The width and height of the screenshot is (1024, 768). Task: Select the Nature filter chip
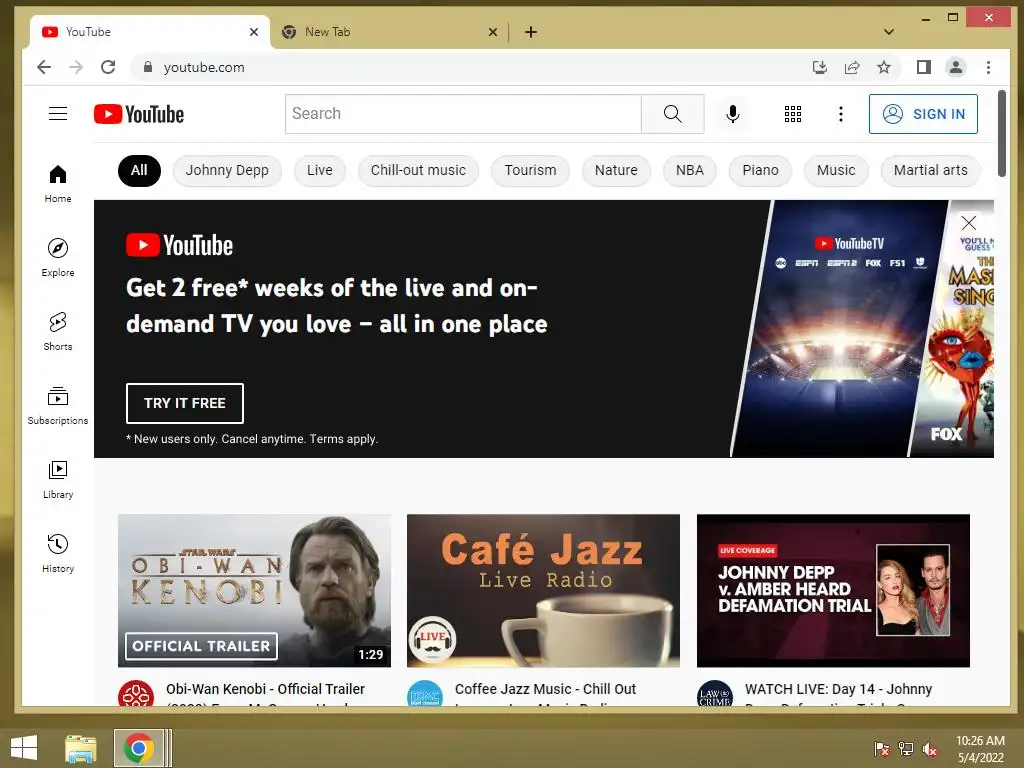pyautogui.click(x=616, y=170)
